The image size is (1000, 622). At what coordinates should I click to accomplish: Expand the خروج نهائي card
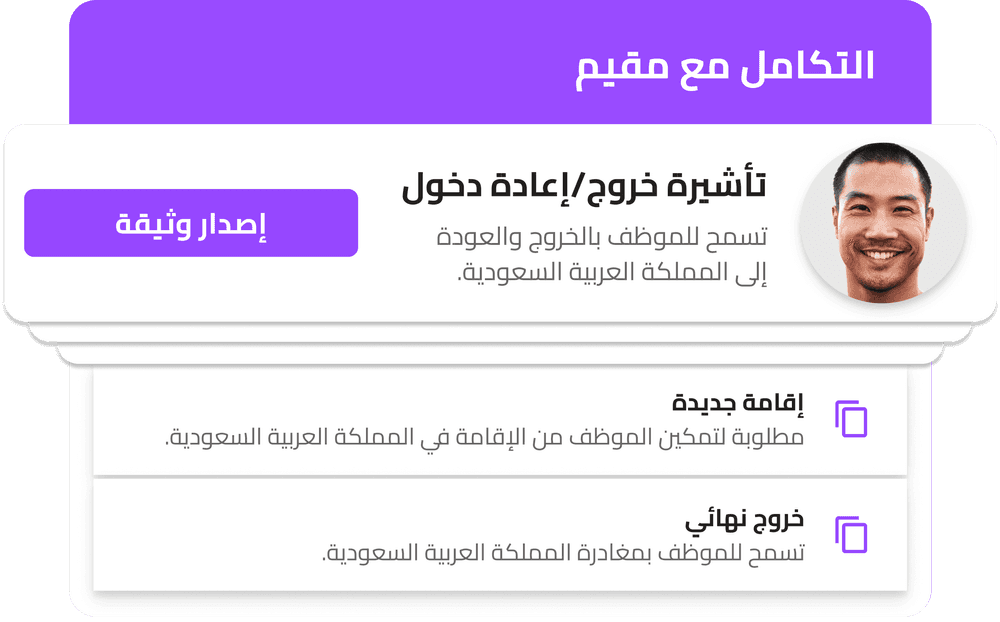(500, 533)
